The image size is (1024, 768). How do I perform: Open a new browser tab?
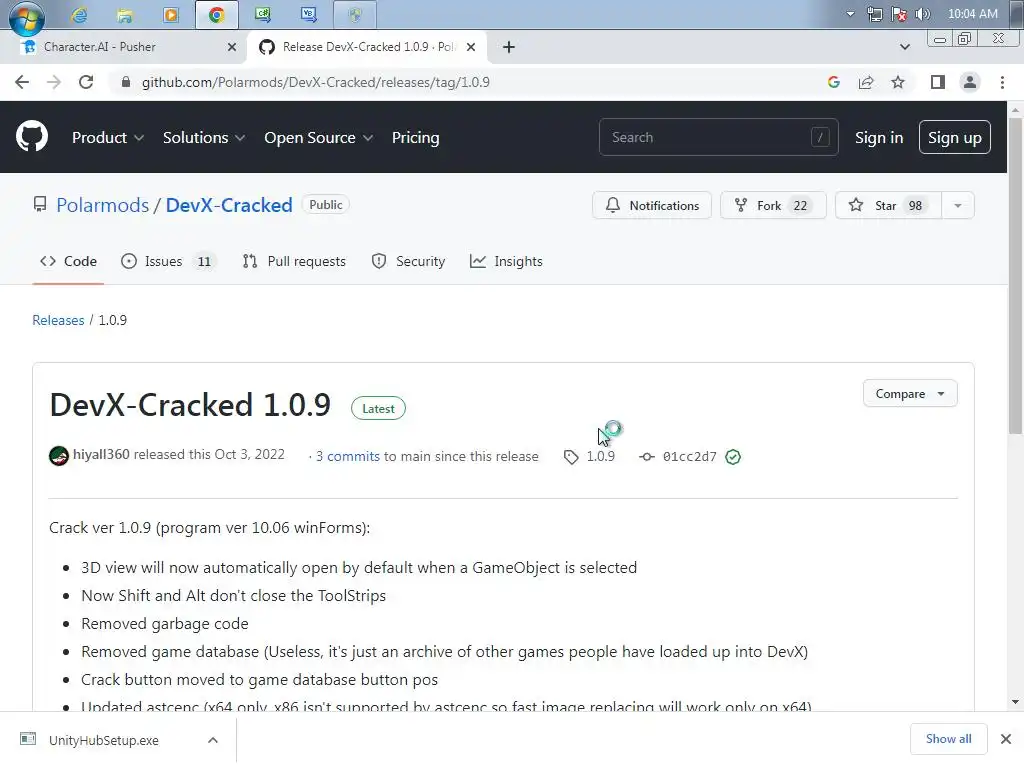point(509,47)
